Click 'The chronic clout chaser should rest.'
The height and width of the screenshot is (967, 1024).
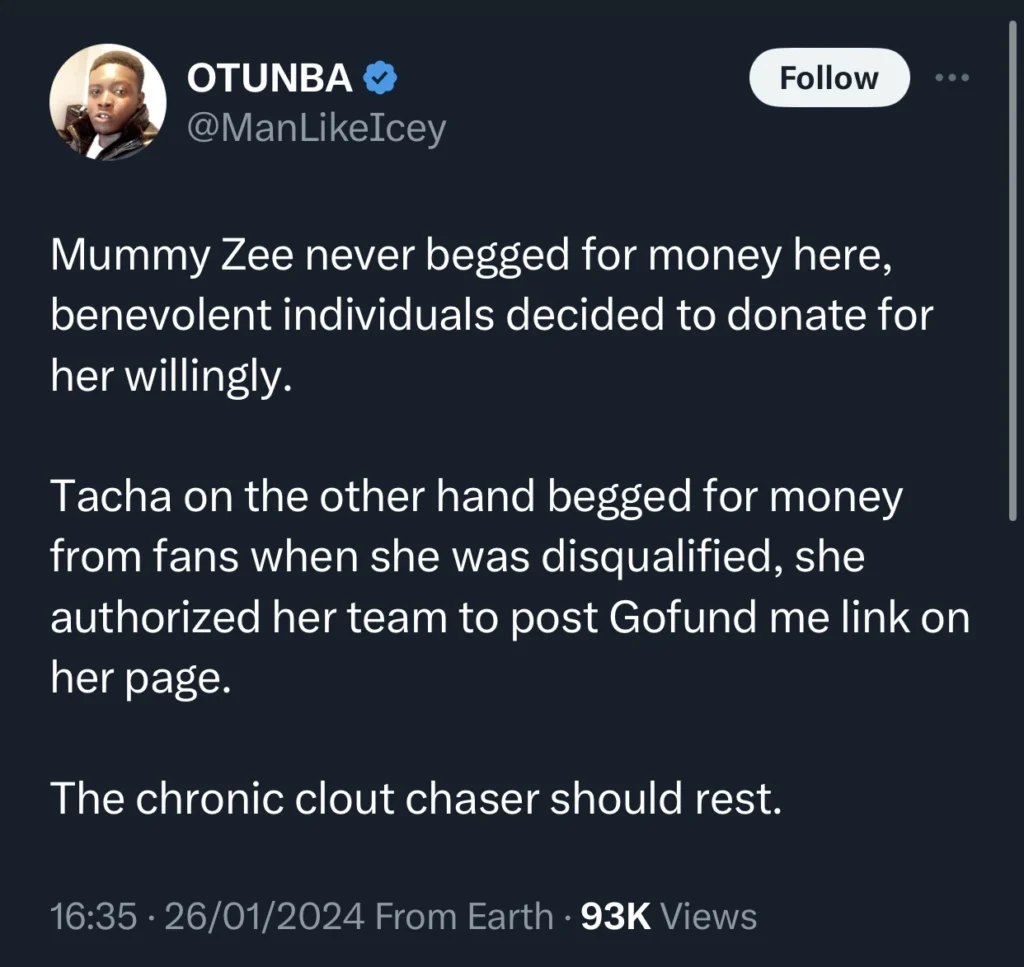(x=415, y=797)
